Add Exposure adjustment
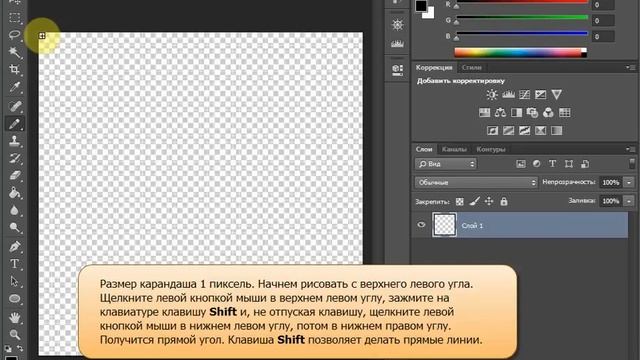The width and height of the screenshot is (640, 360). [540, 95]
